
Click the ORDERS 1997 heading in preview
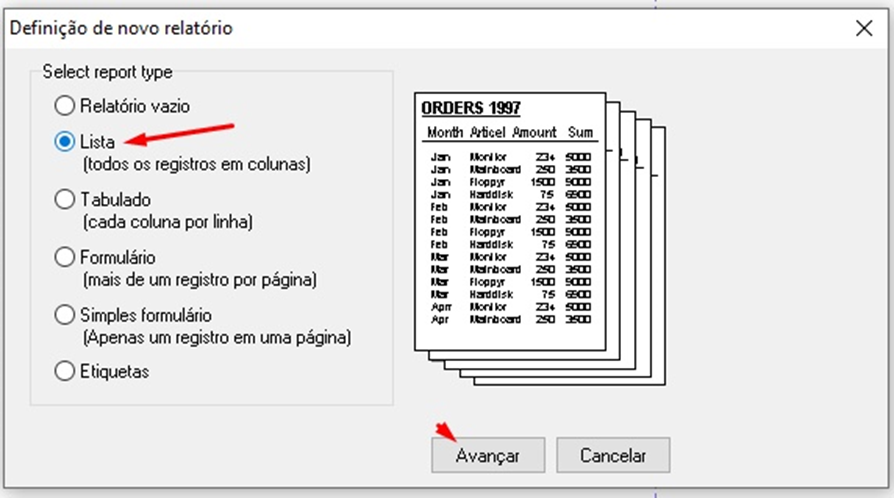471,108
